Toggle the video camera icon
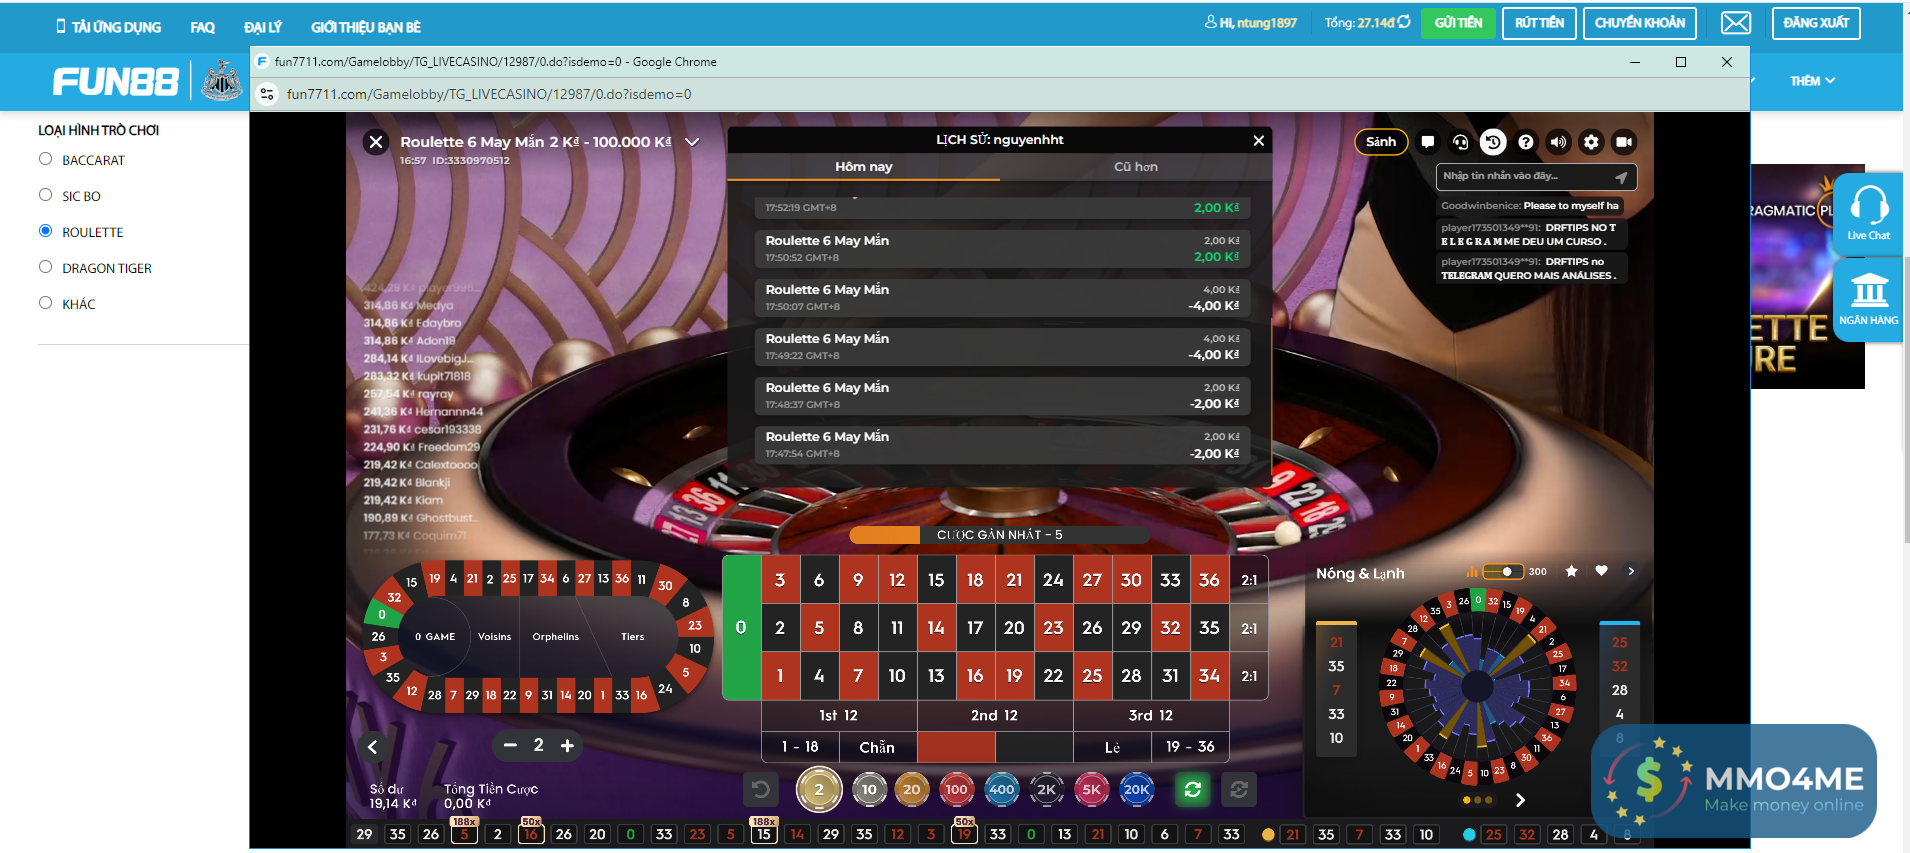 pos(1624,142)
